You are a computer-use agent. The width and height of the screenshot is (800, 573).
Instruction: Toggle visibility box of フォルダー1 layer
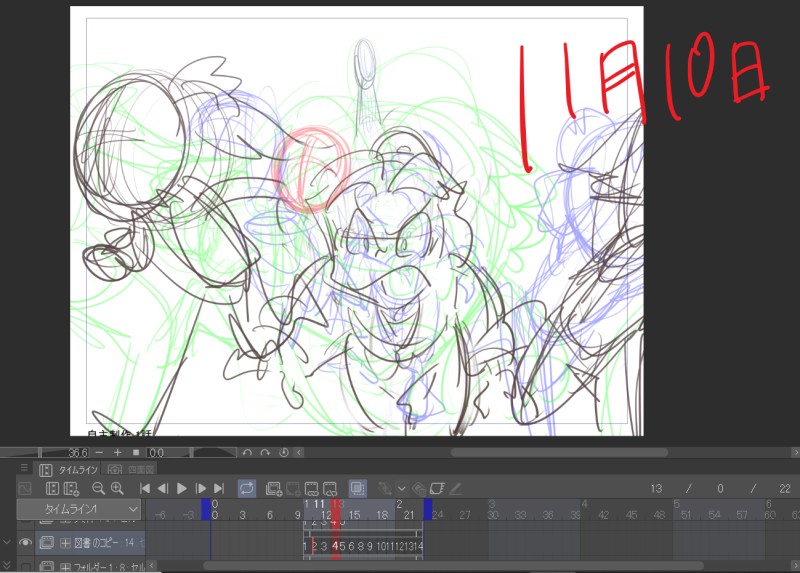(x=25, y=567)
